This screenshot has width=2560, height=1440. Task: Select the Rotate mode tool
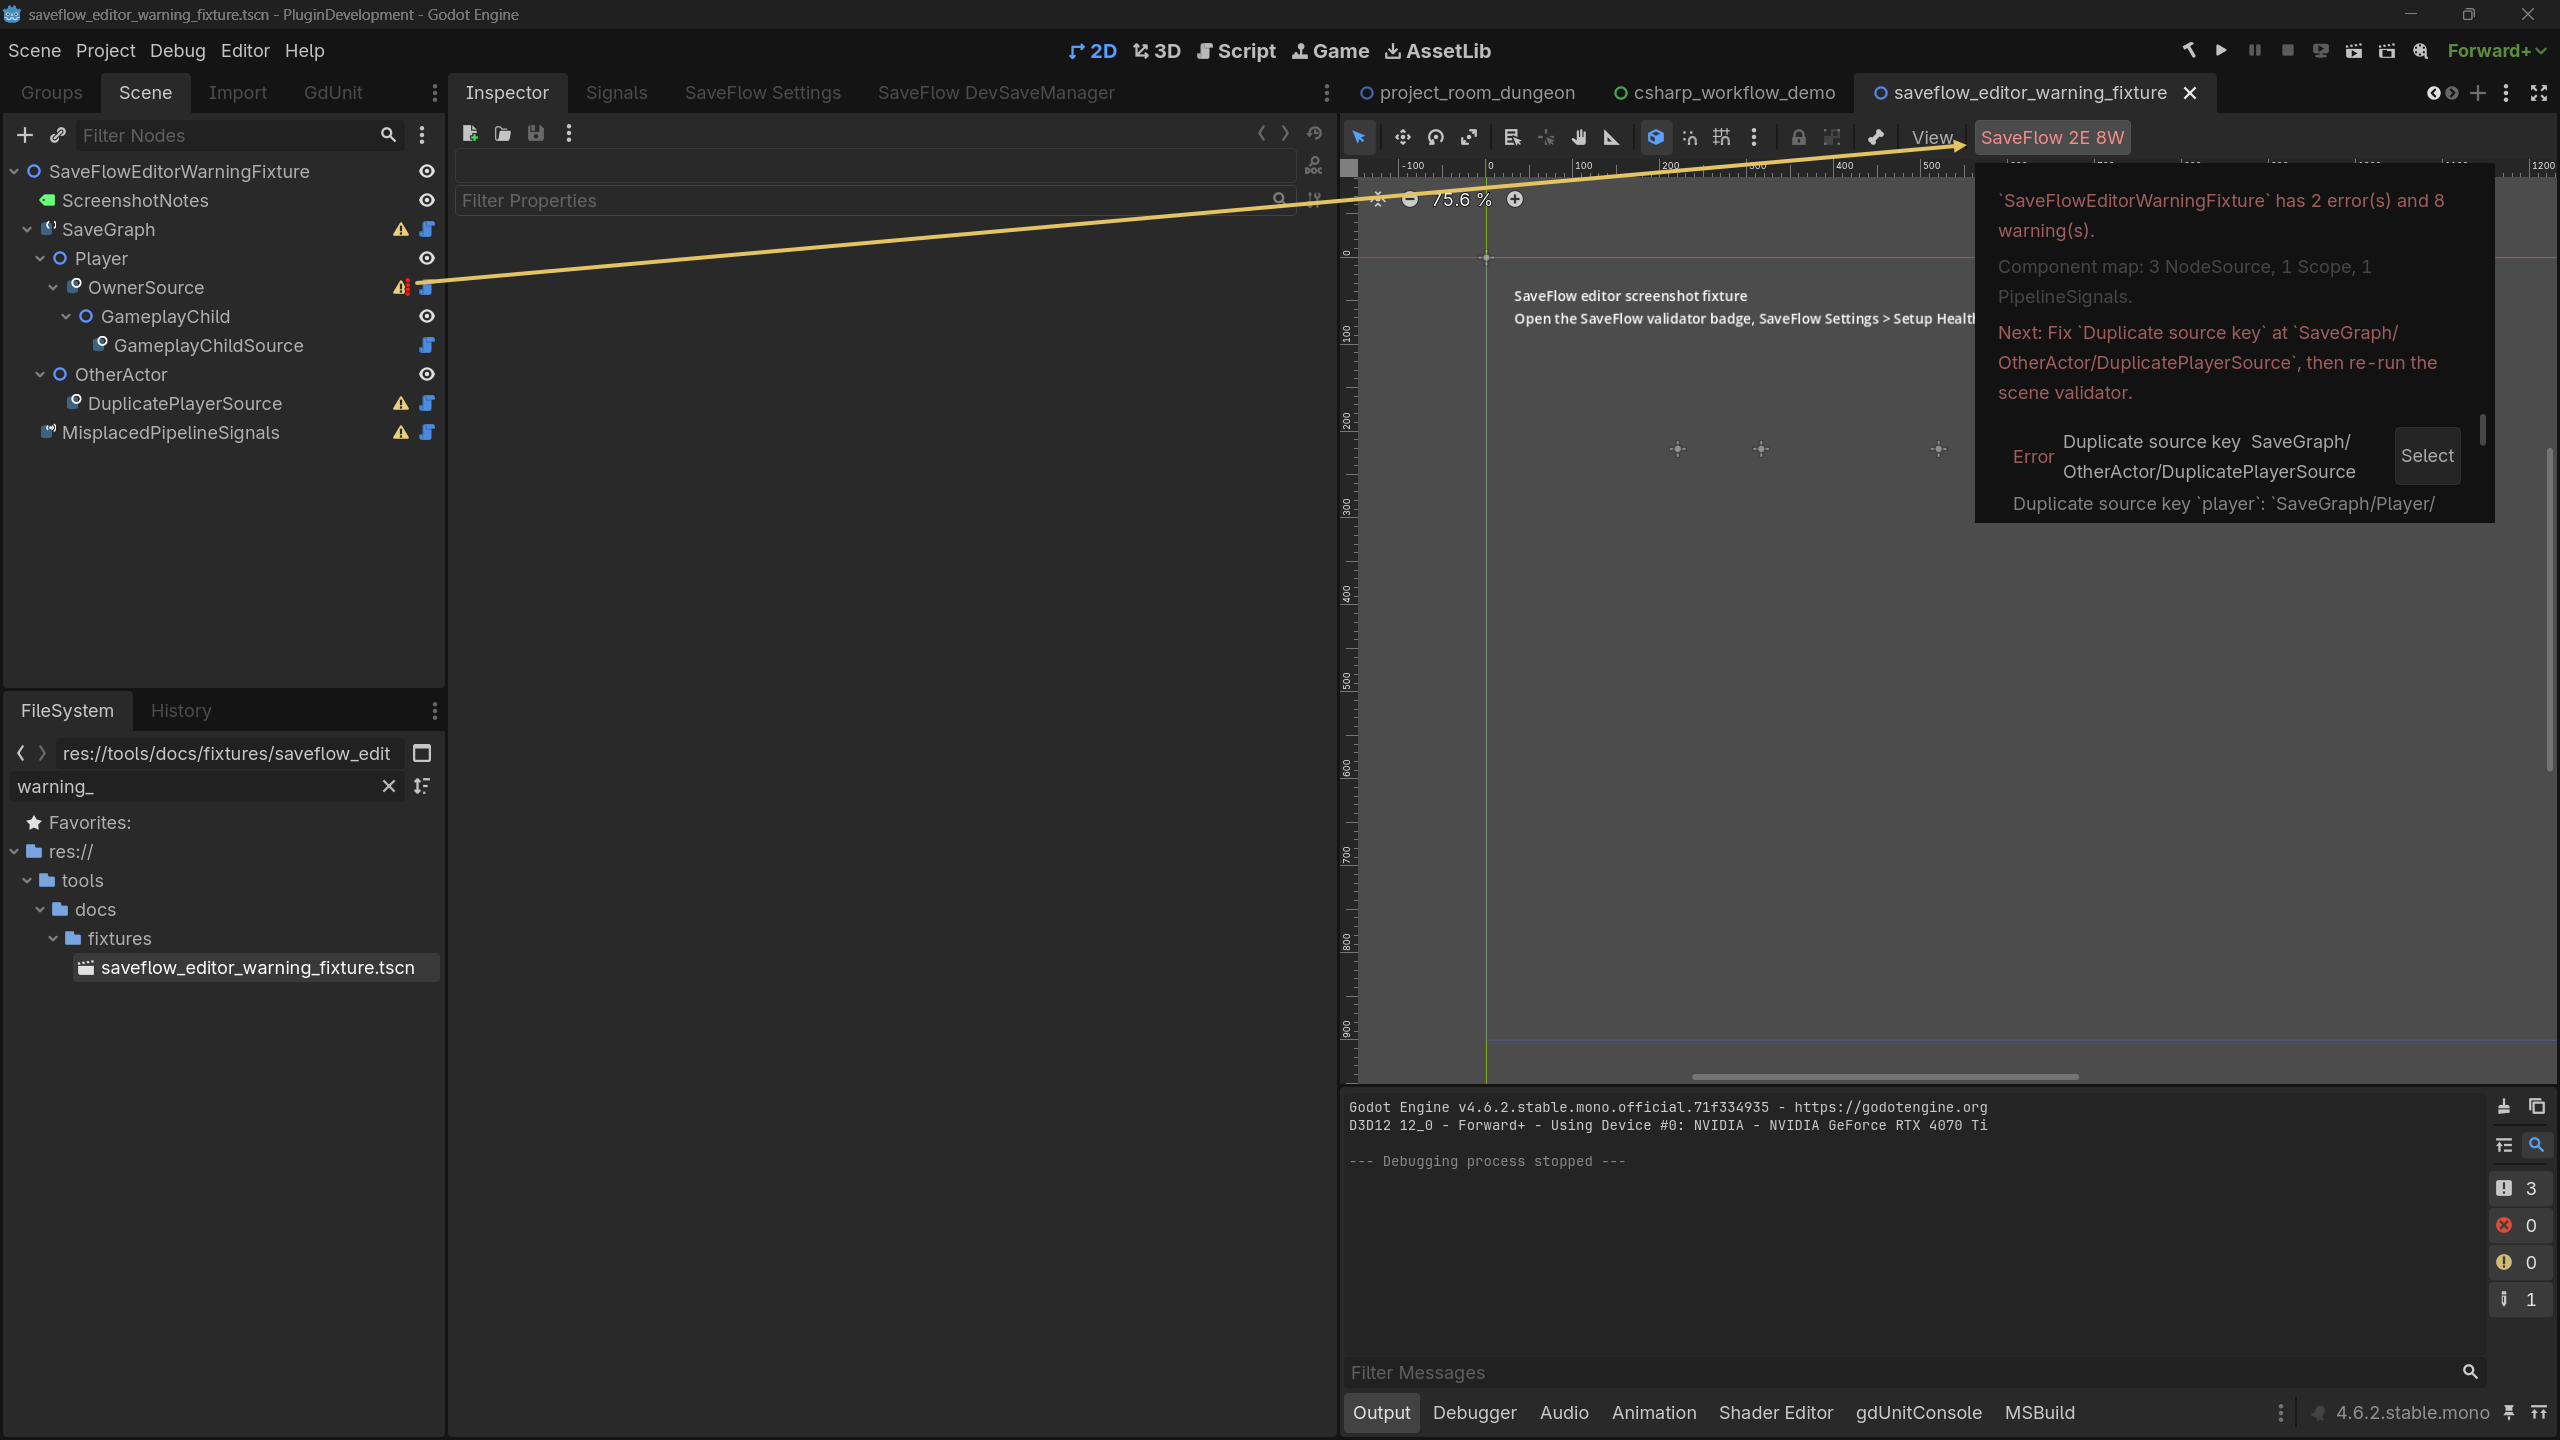tap(1436, 138)
